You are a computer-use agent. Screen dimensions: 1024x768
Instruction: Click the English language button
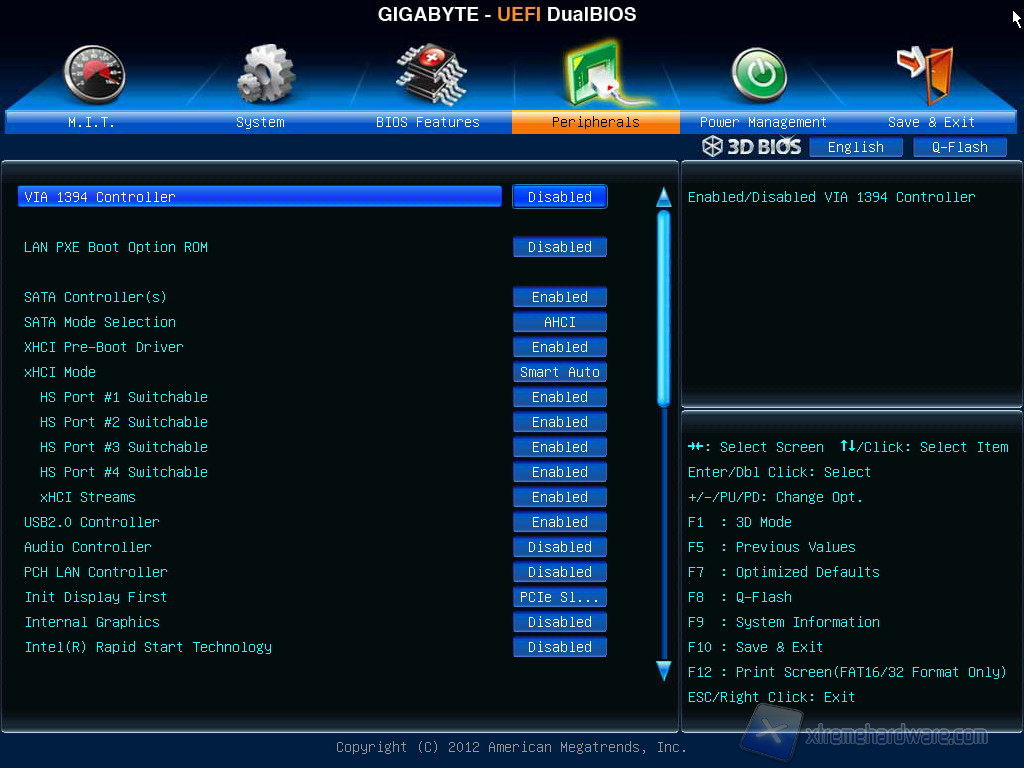(856, 147)
